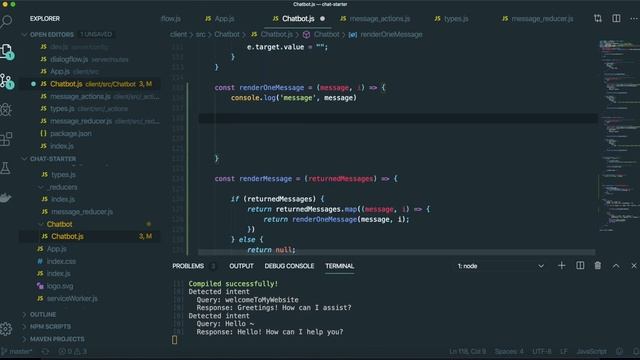Open the Test beaker view icon
This screenshot has height=360, width=640.
point(6,168)
